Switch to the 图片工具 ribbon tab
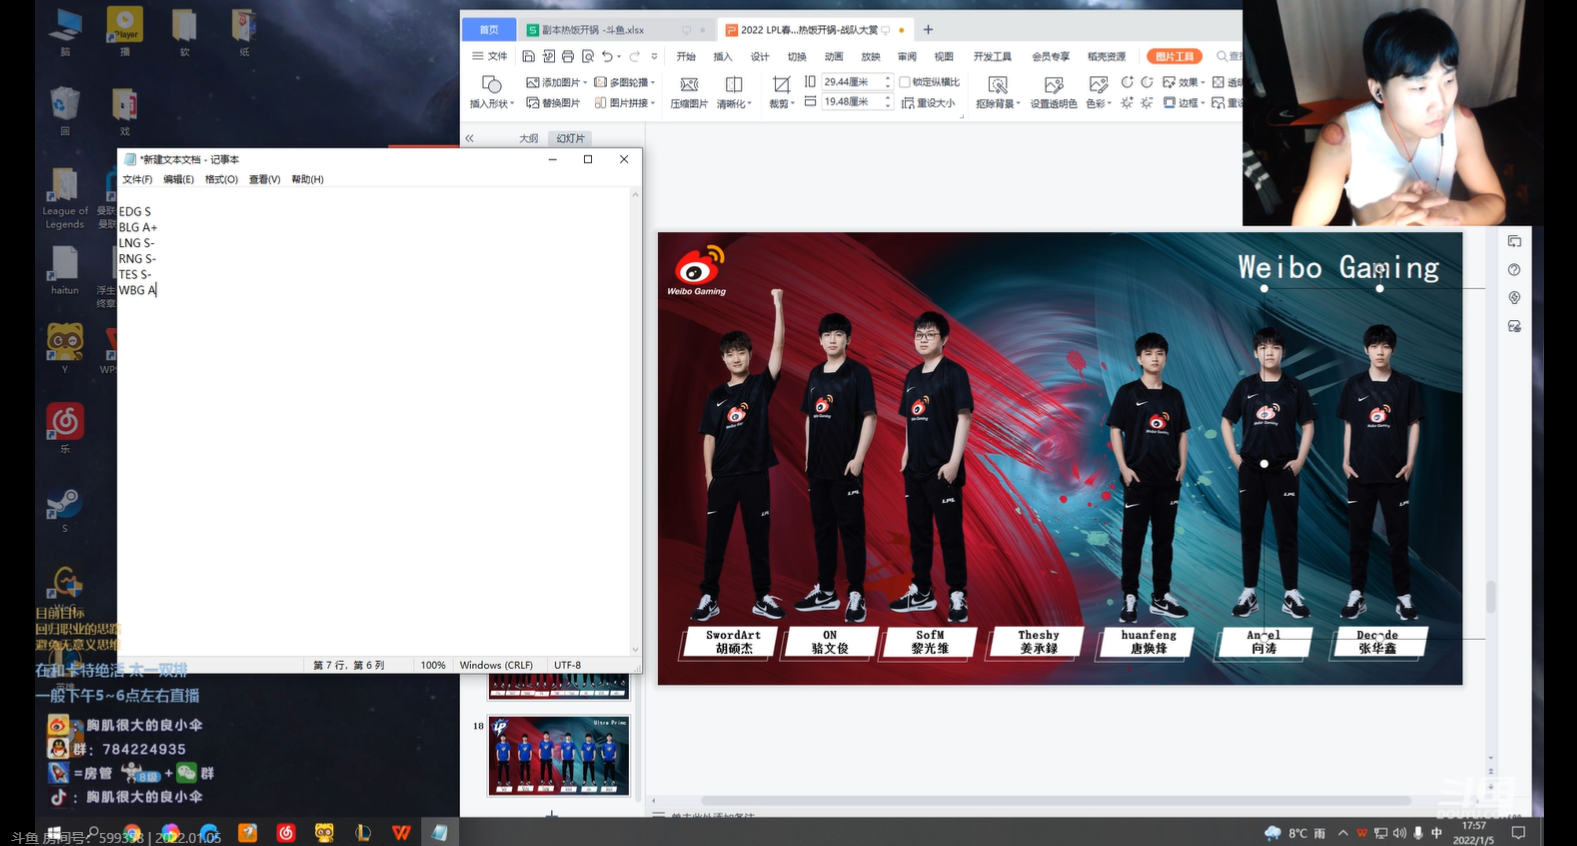 click(1174, 57)
